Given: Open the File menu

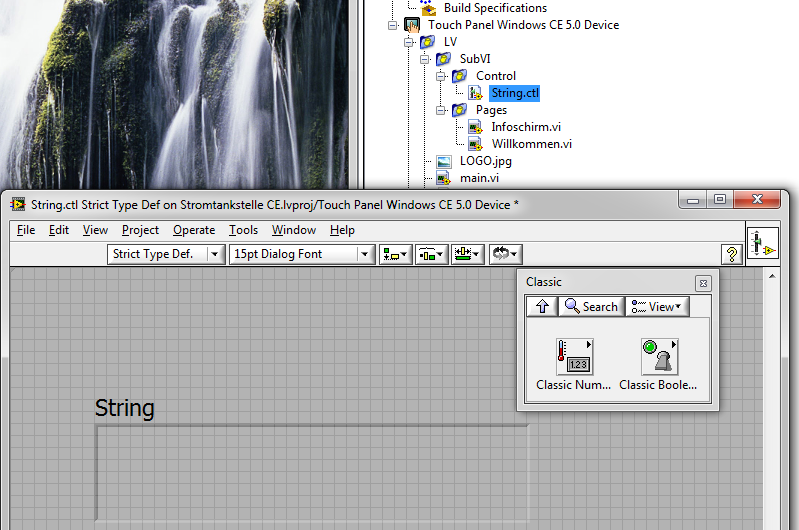Looking at the screenshot, I should (26, 230).
